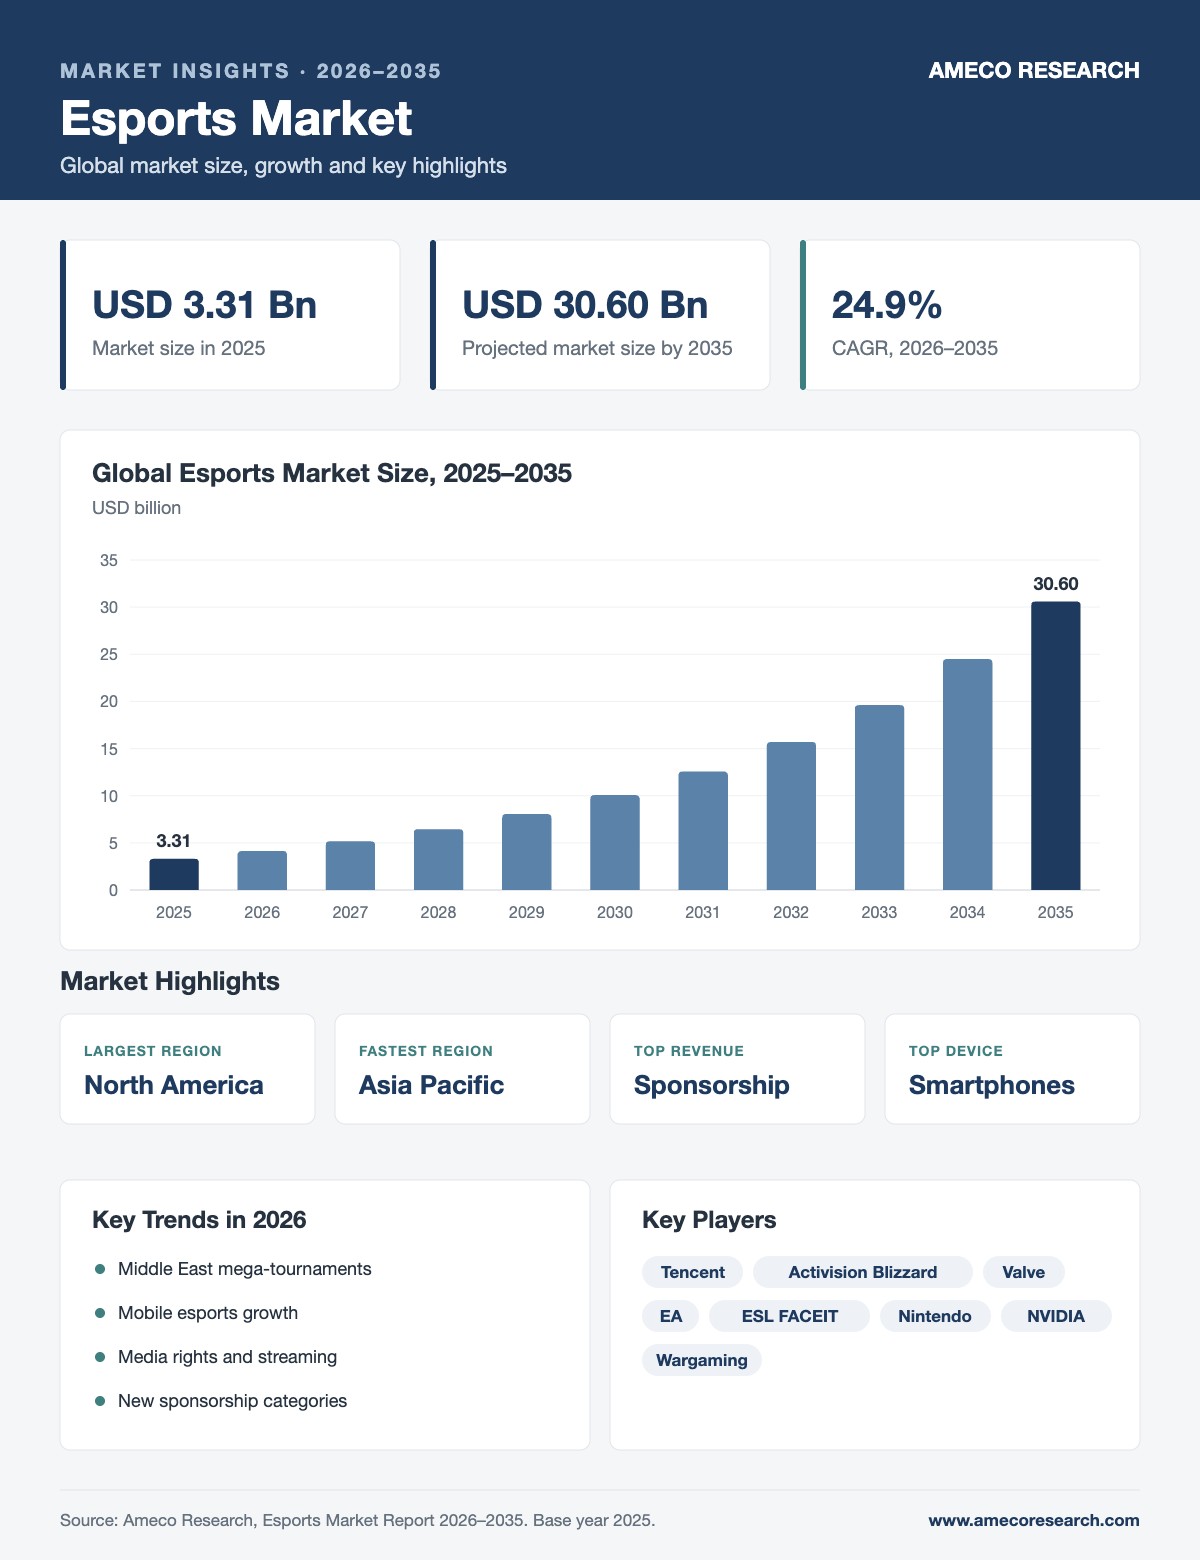
Task: Click the USD 3.31 Bn stat card
Action: [230, 315]
